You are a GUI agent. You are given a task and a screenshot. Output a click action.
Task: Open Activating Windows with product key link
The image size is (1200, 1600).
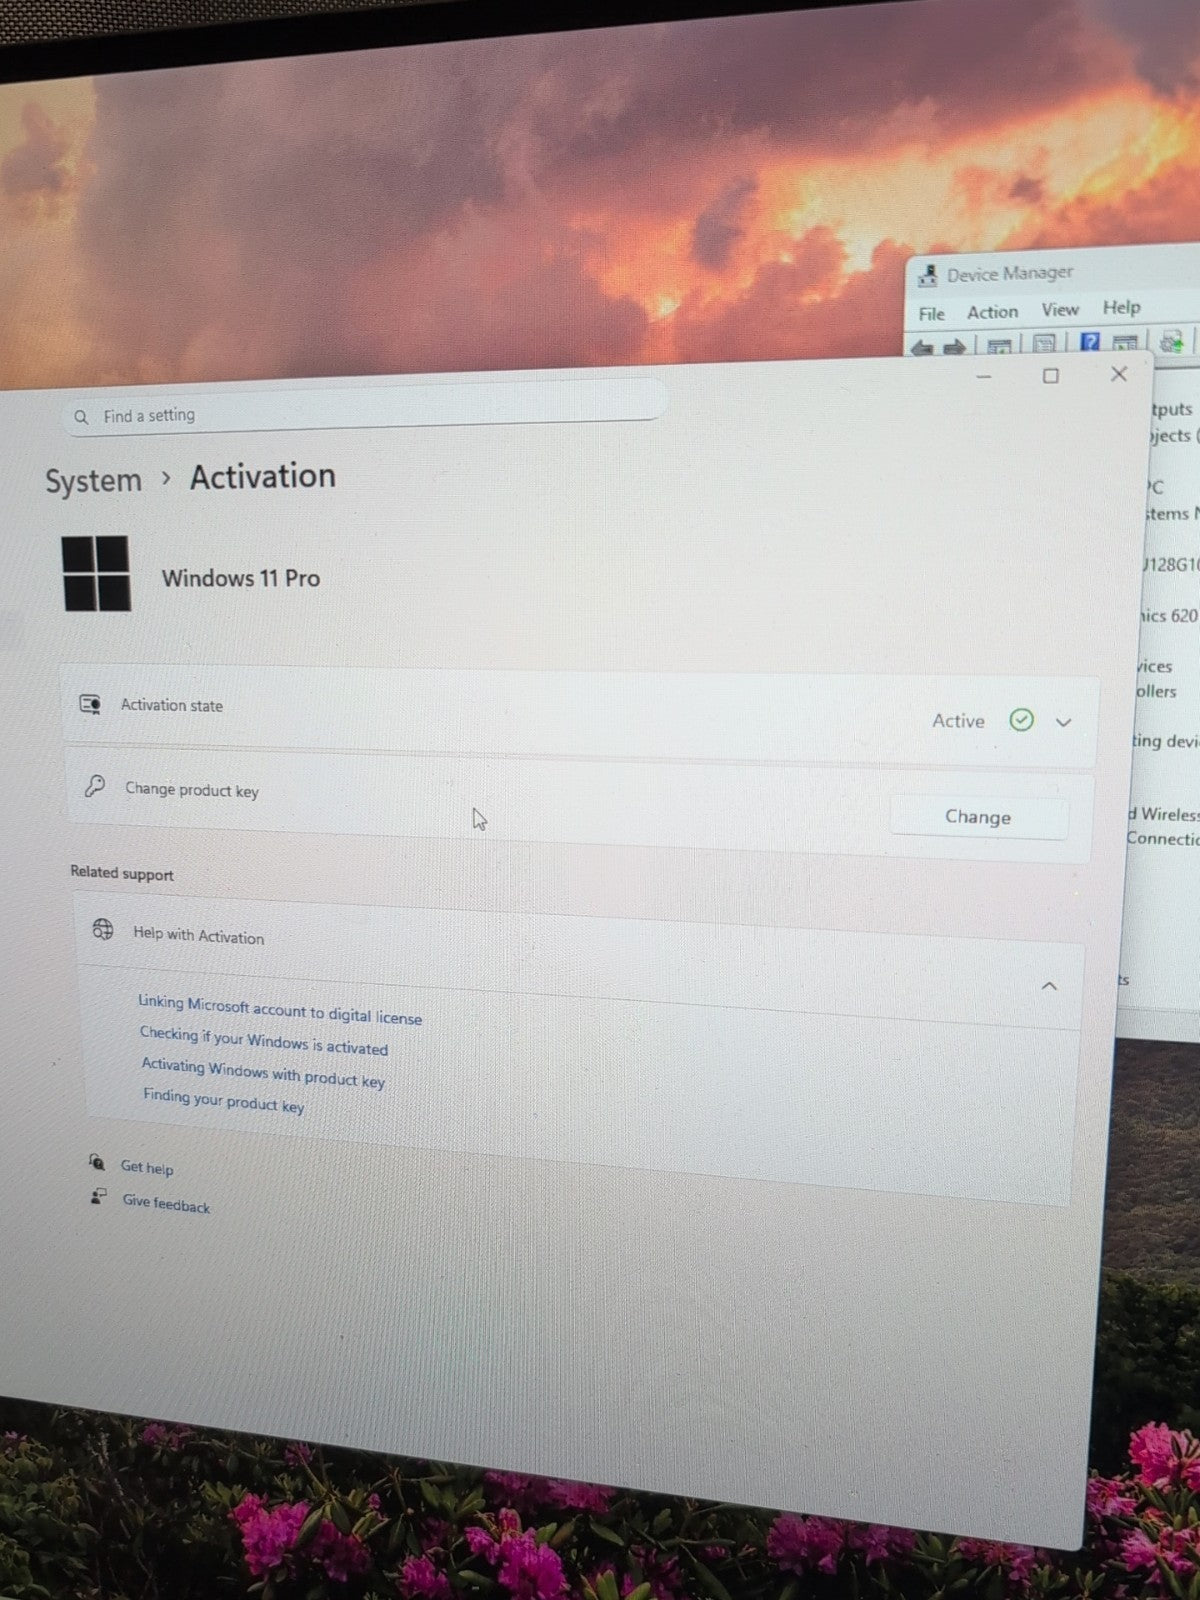pos(263,1072)
